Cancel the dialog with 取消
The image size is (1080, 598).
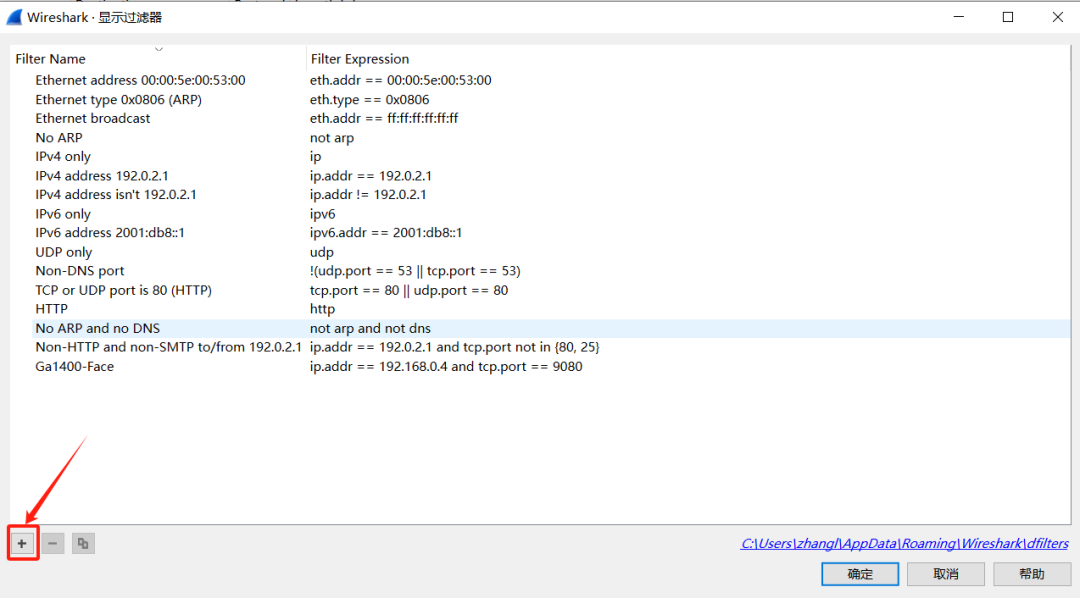tap(946, 574)
